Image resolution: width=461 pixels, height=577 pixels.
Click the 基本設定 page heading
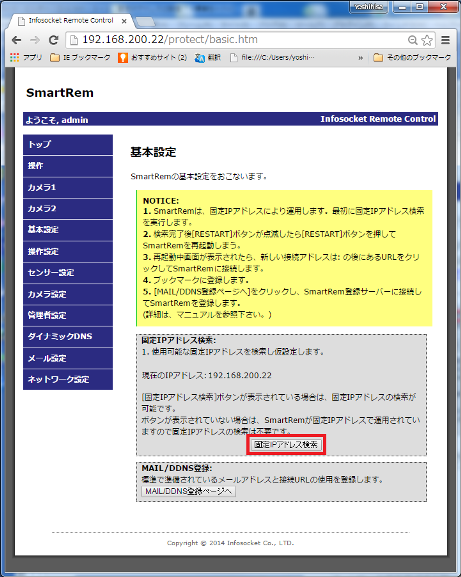point(153,152)
